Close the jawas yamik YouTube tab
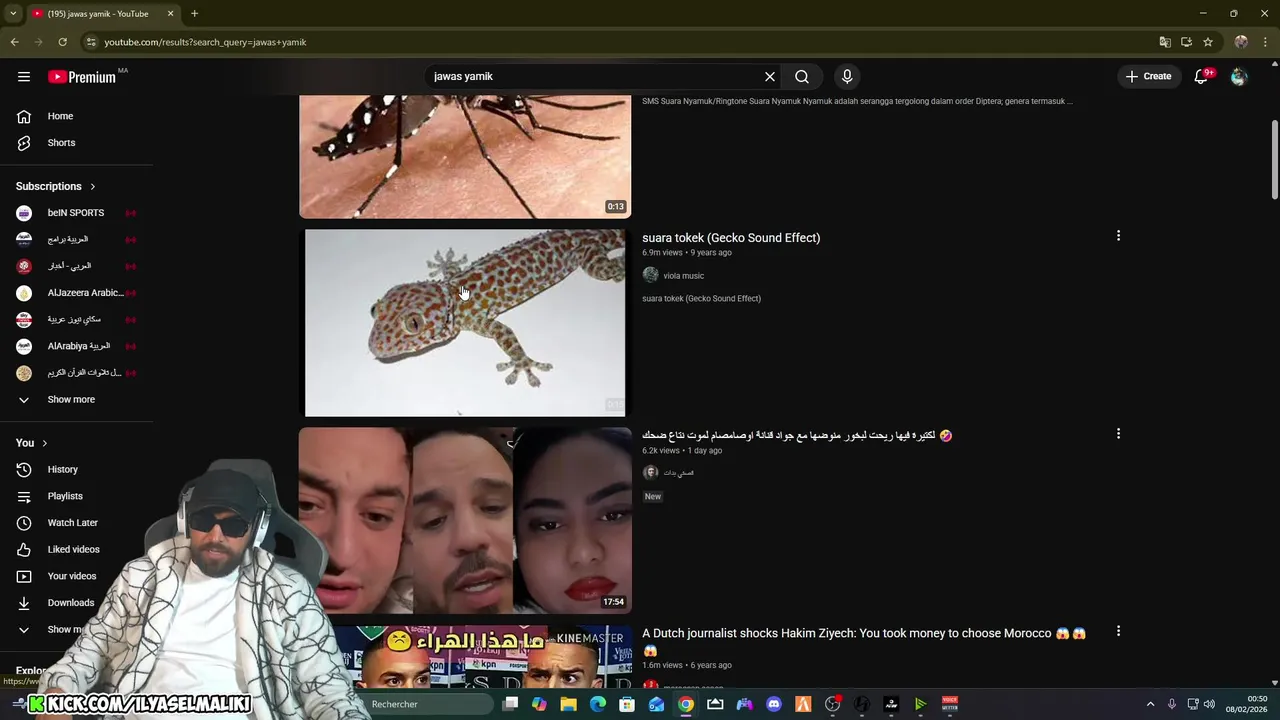 170,14
